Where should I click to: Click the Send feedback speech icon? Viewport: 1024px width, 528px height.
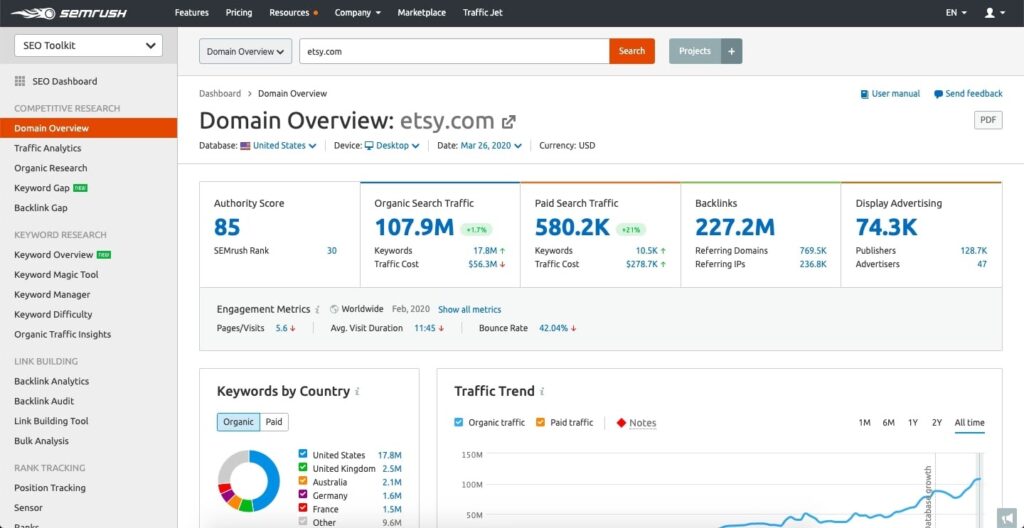[938, 94]
